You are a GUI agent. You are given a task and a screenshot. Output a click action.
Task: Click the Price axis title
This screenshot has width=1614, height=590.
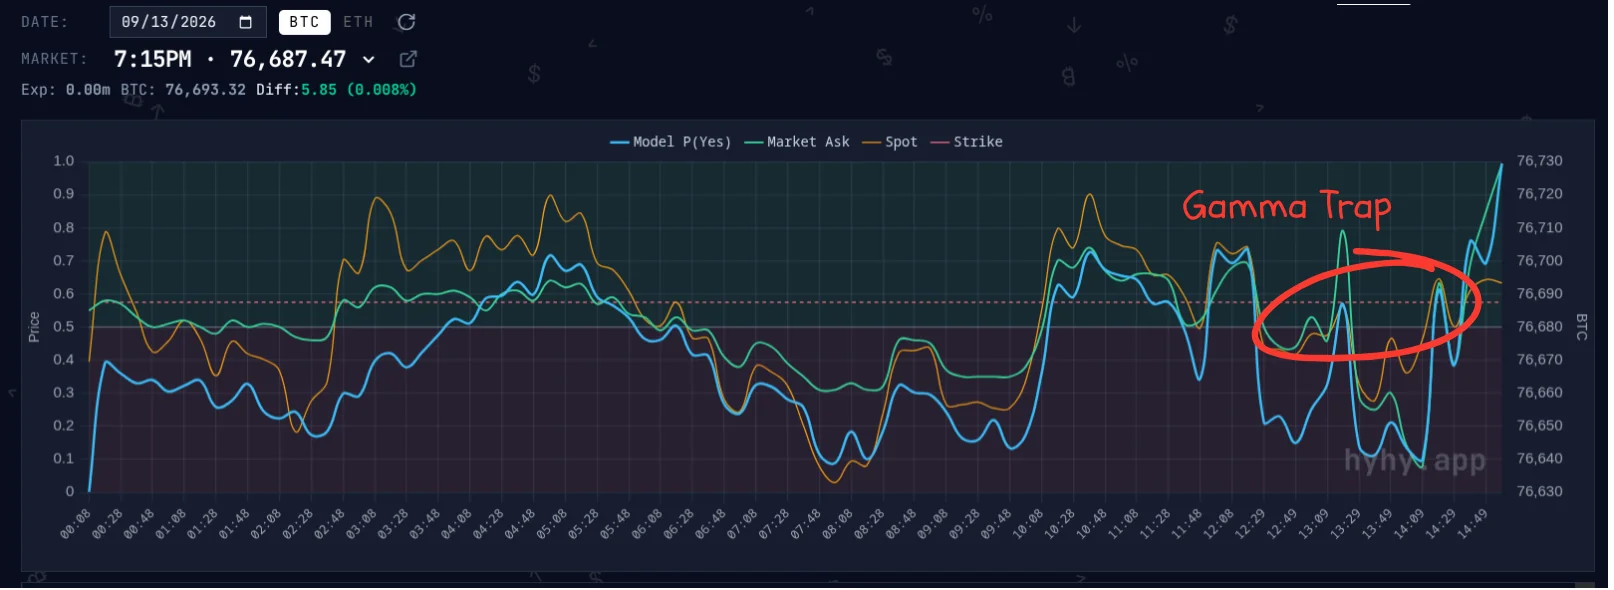click(x=34, y=327)
